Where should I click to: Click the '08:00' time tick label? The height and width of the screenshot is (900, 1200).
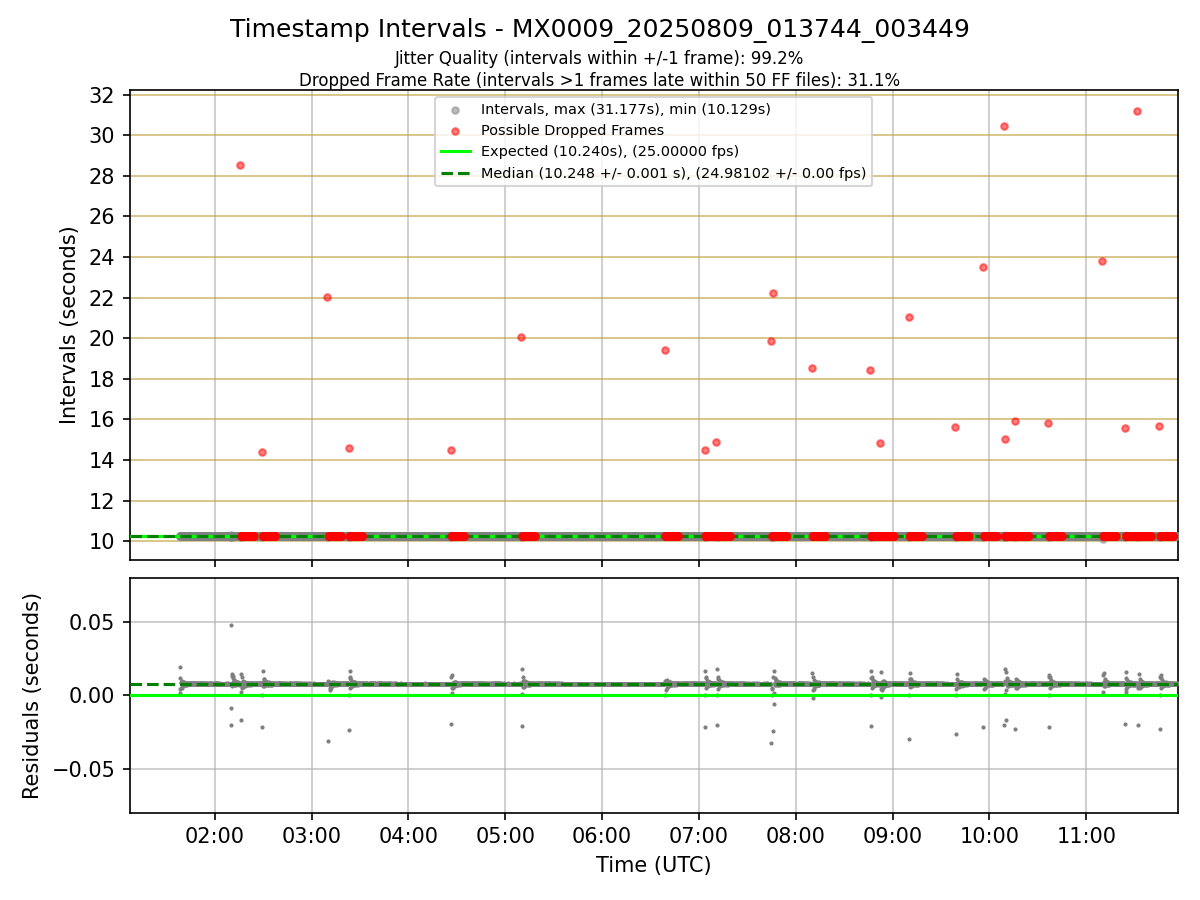tap(795, 835)
